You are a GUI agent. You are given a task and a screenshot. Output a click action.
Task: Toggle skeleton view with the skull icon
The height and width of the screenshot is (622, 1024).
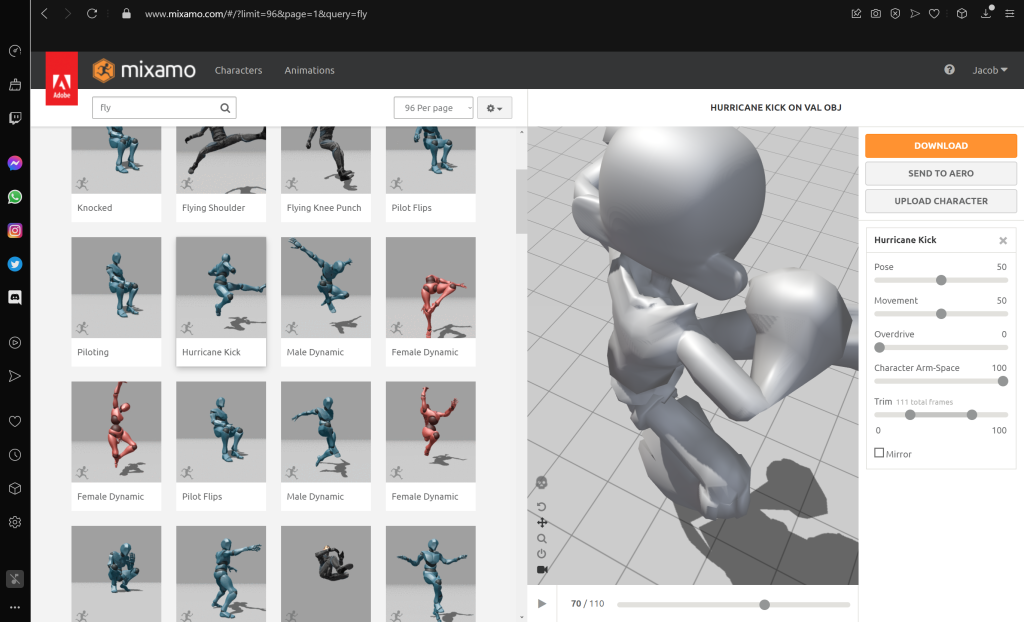pyautogui.click(x=542, y=483)
